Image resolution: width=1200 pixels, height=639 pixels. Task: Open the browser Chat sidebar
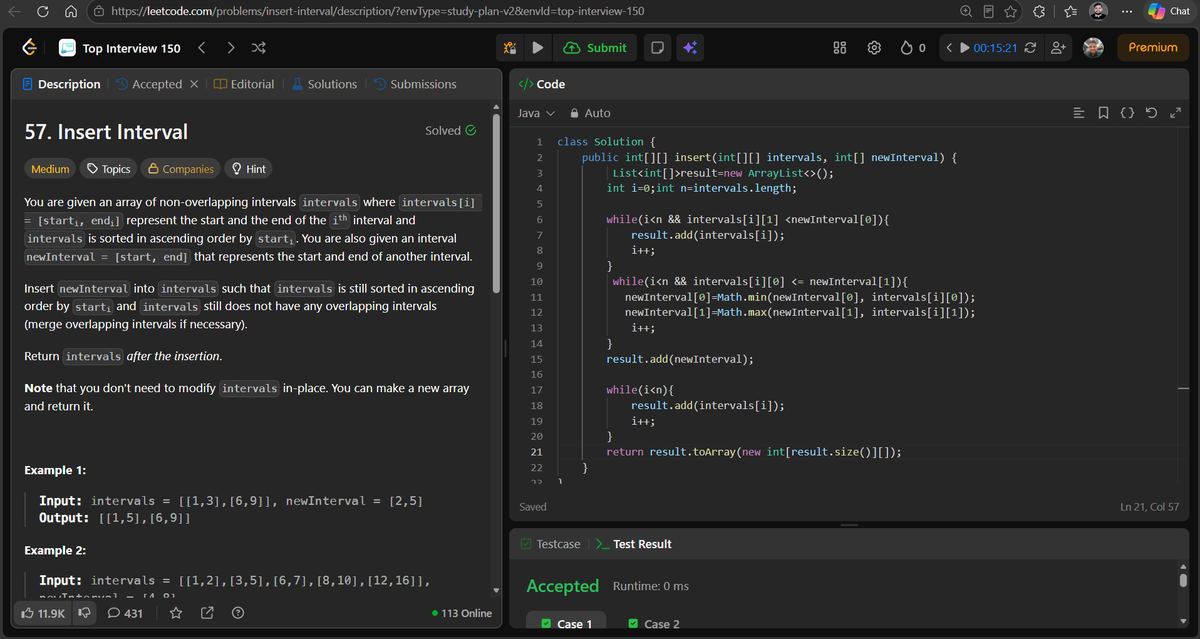1169,11
